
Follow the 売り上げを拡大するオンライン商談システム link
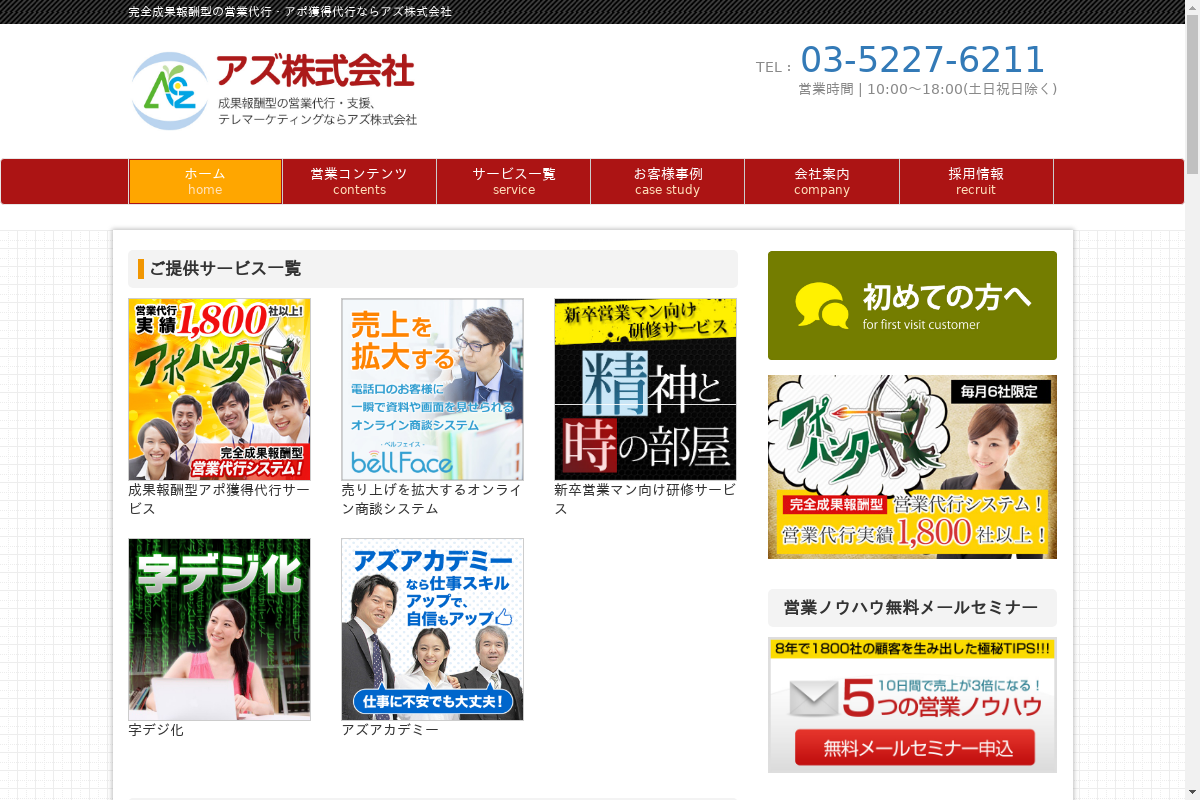tap(432, 499)
